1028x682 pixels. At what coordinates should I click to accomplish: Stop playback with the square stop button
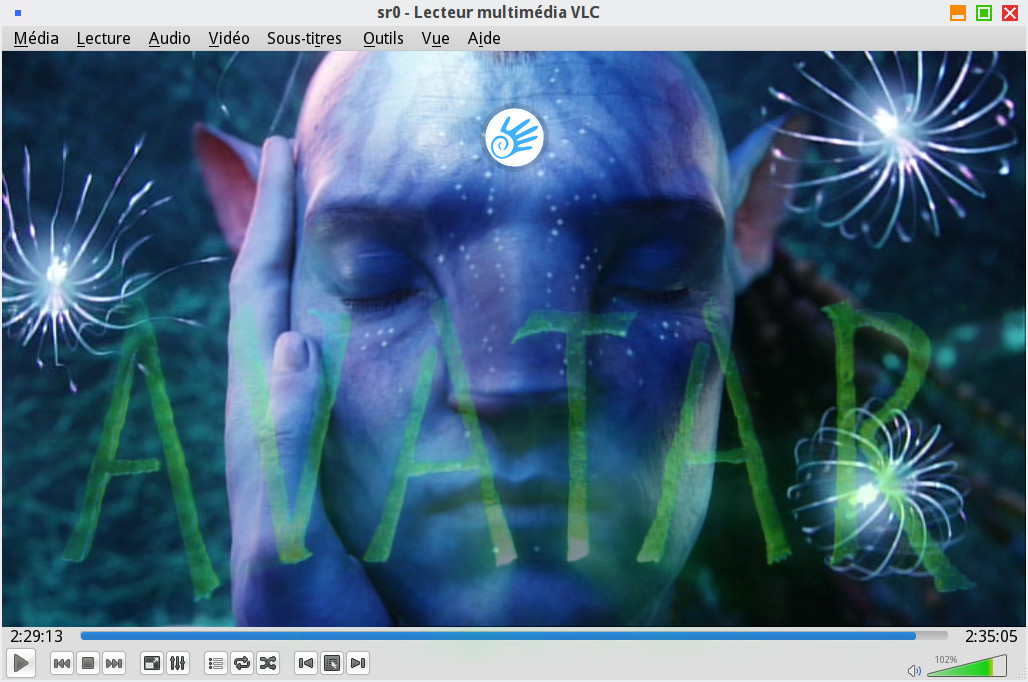[88, 663]
